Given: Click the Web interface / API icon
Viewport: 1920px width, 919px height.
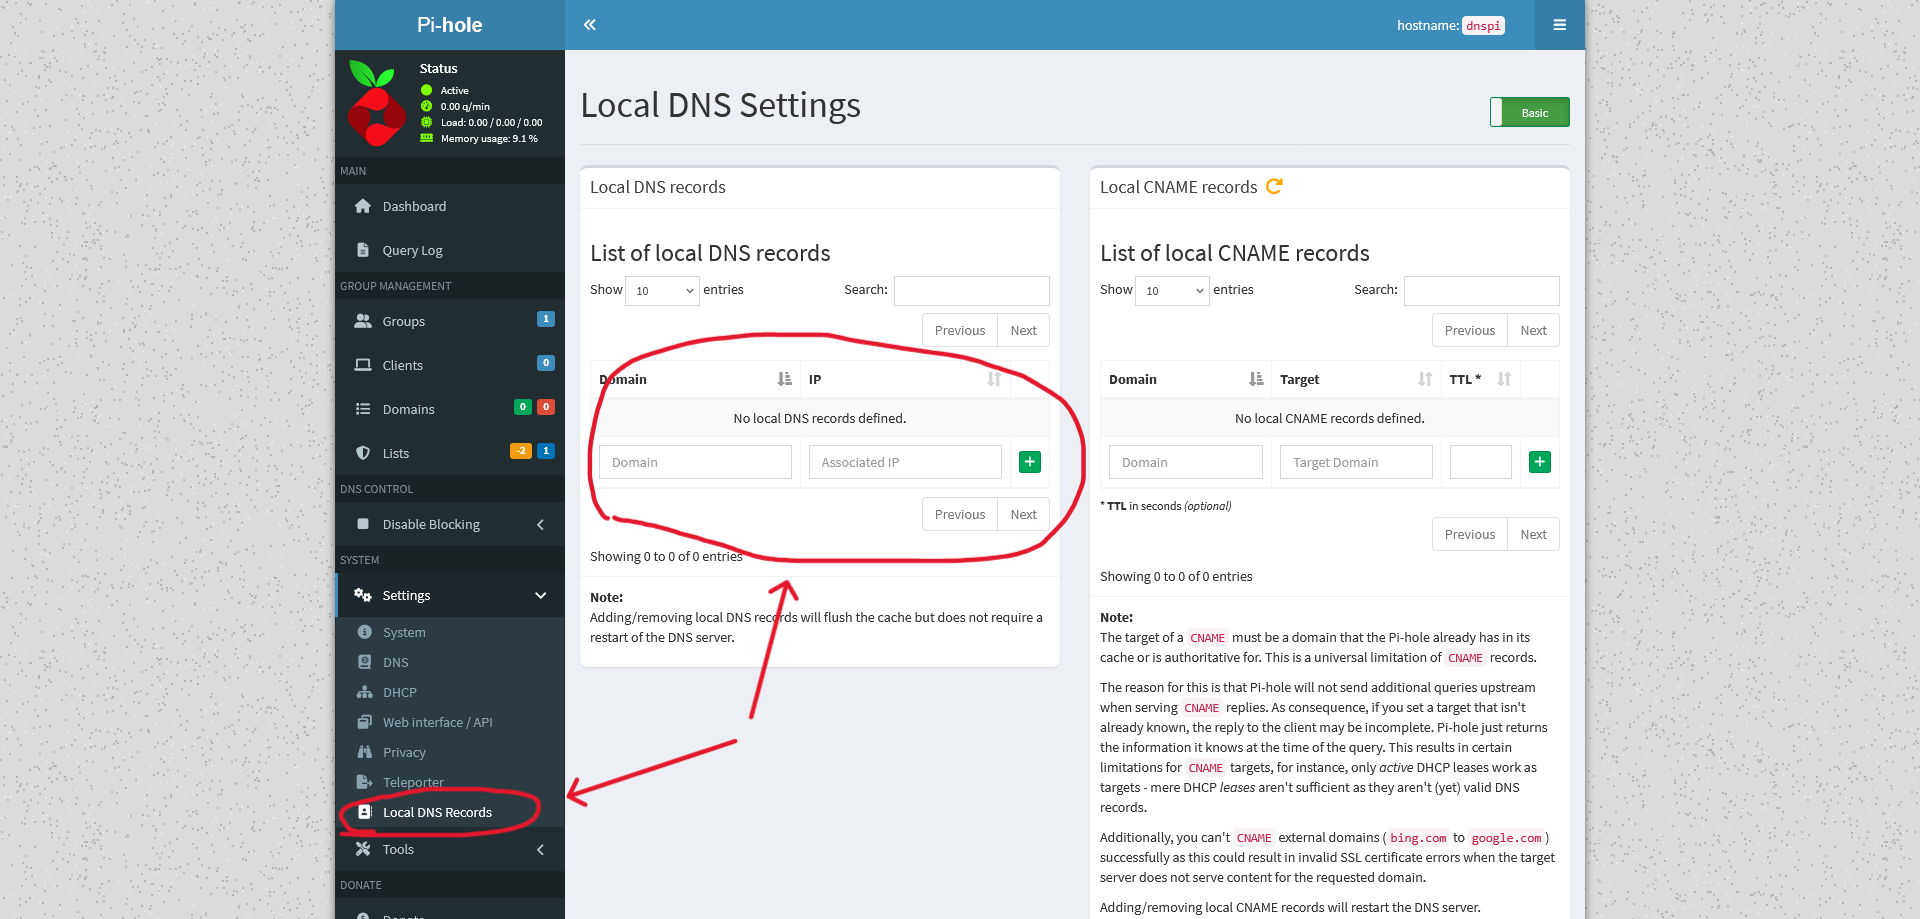Looking at the screenshot, I should click(x=364, y=722).
